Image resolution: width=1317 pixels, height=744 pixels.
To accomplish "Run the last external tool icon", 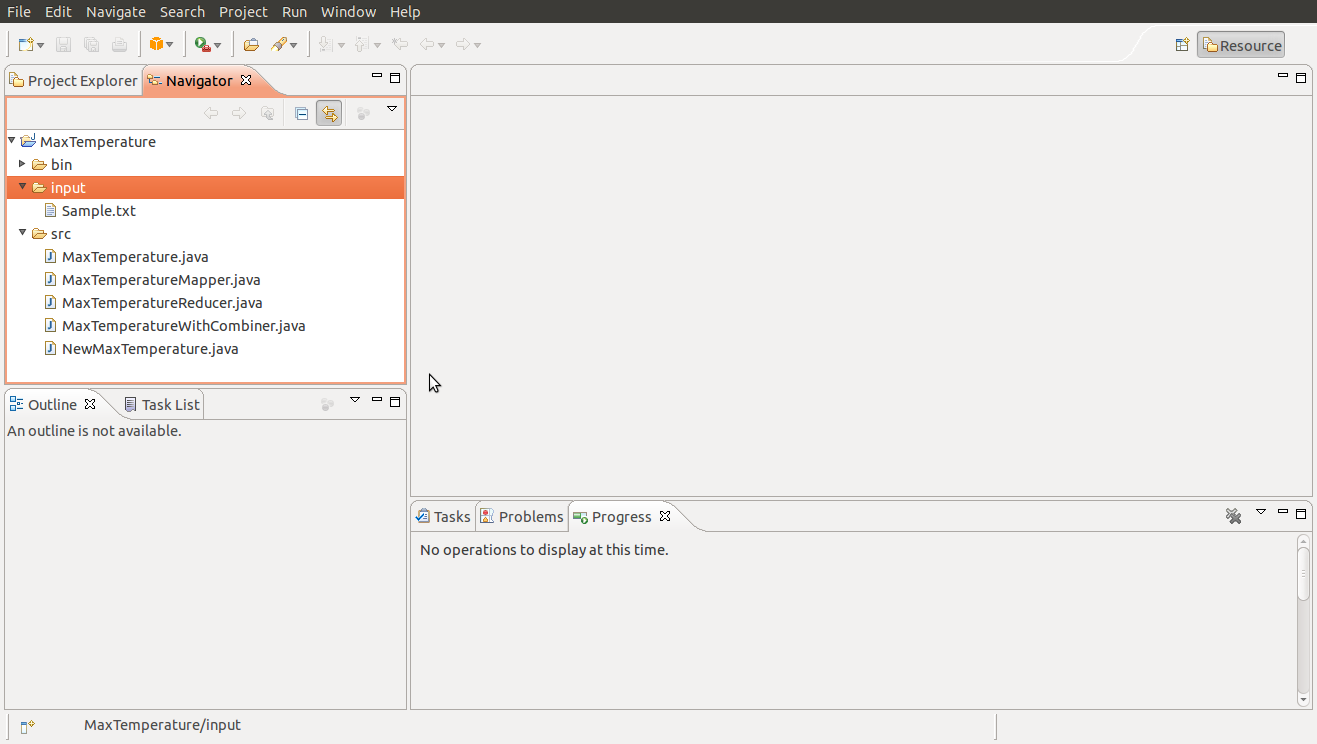I will [x=201, y=44].
